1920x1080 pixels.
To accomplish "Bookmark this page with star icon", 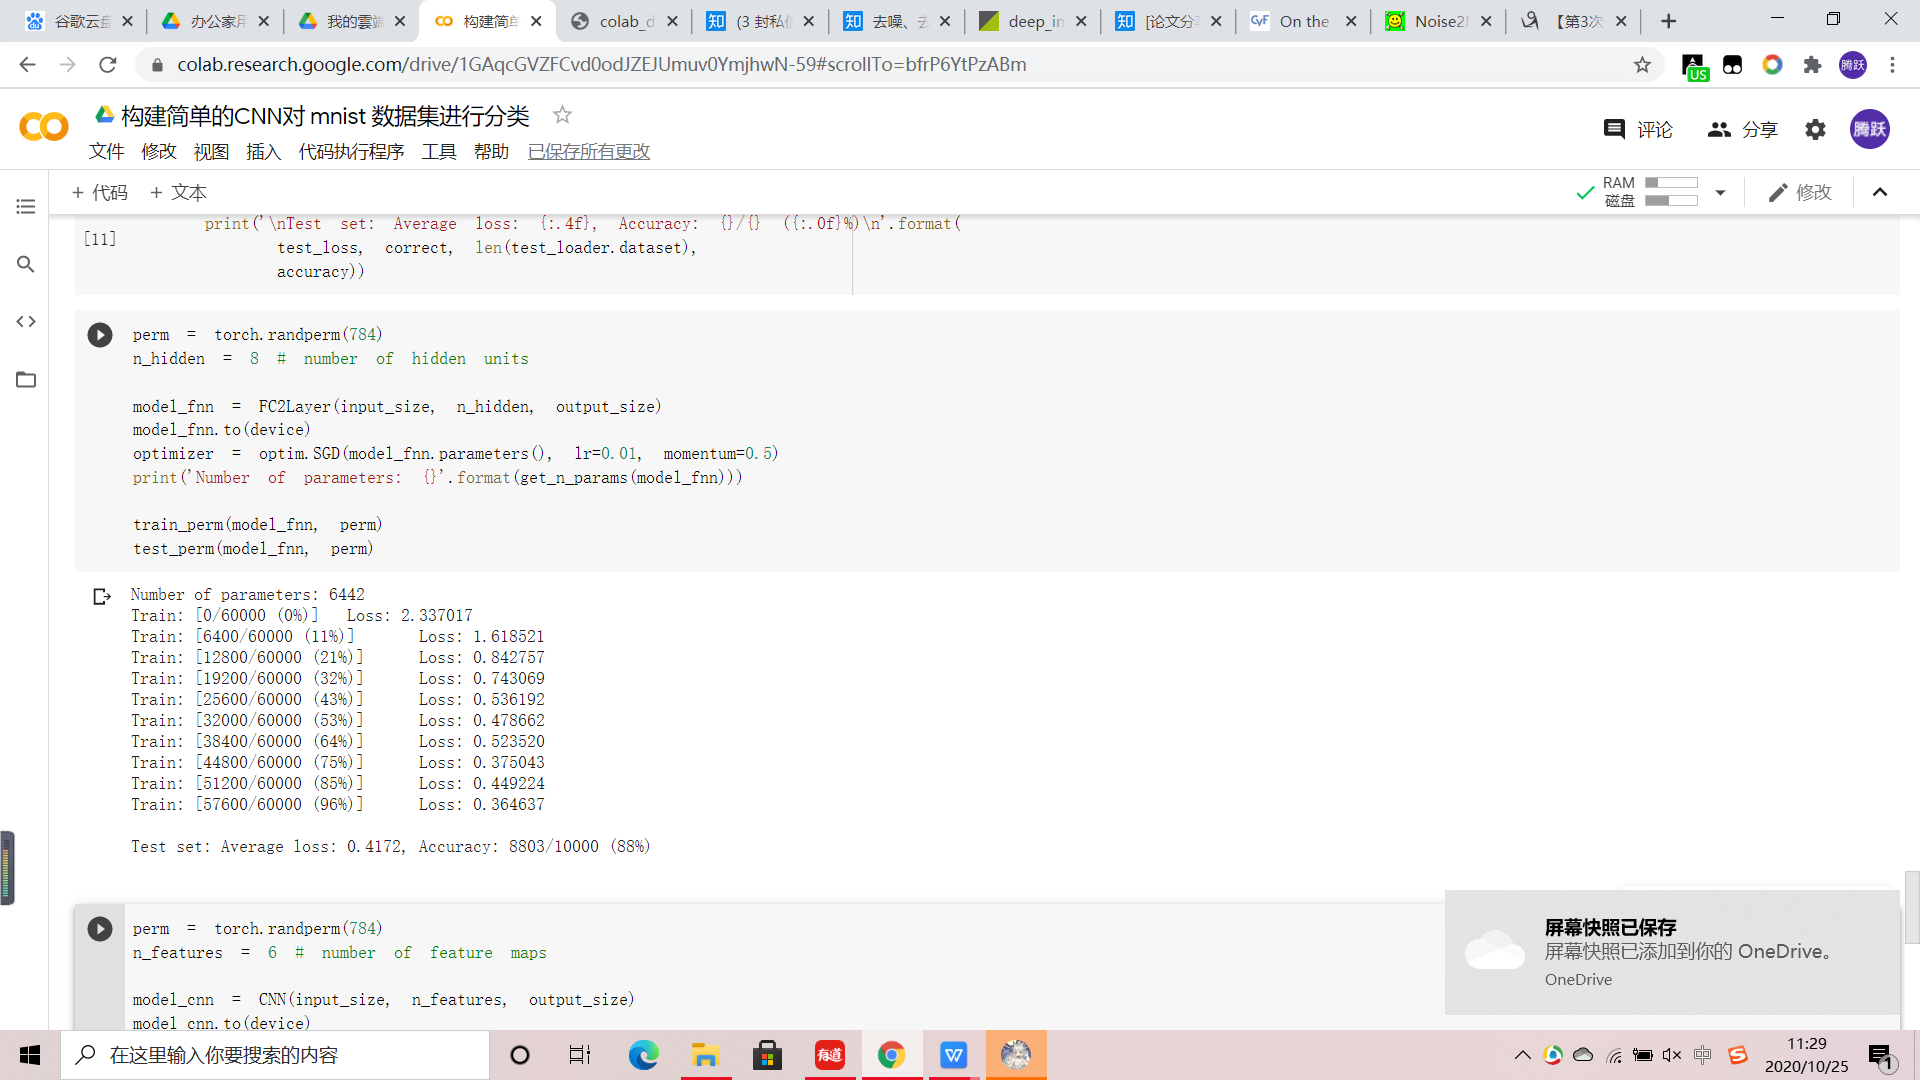I will coord(1642,65).
